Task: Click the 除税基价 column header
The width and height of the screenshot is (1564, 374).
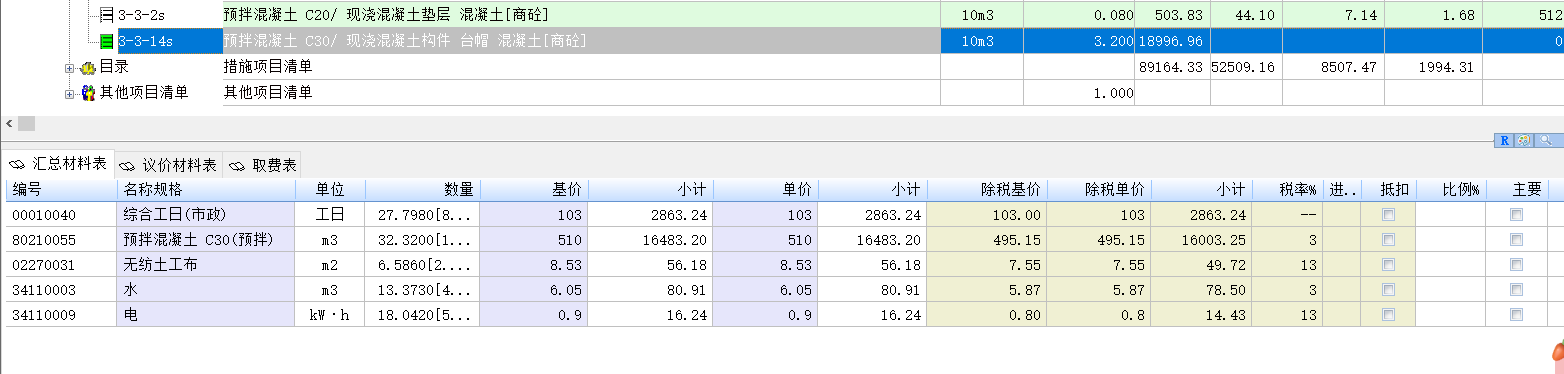Action: [x=987, y=190]
